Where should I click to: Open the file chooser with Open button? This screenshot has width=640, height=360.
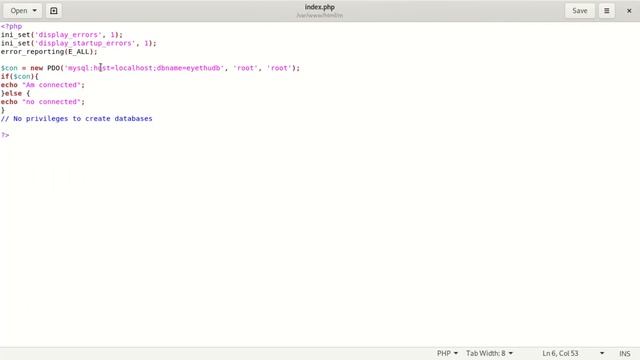pos(19,11)
